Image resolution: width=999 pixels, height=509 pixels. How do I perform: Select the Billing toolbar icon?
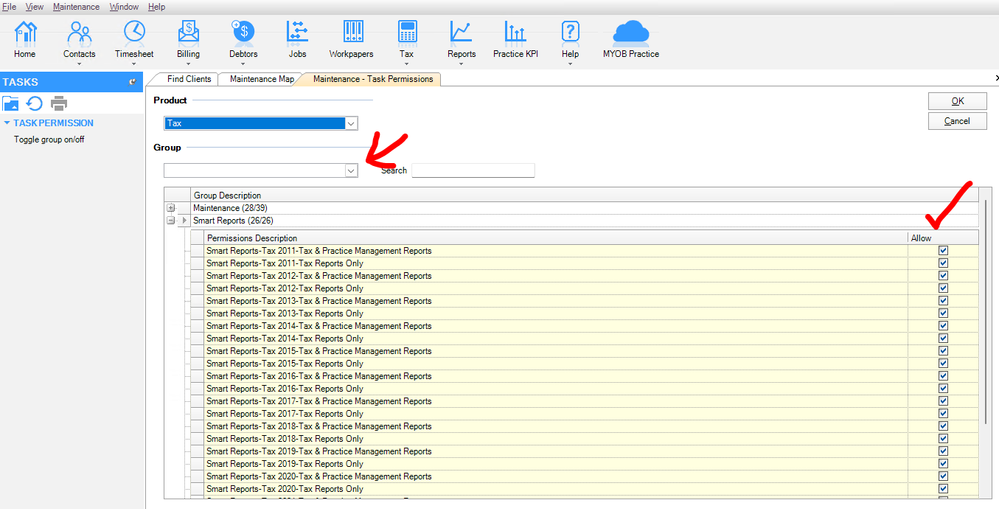(188, 33)
